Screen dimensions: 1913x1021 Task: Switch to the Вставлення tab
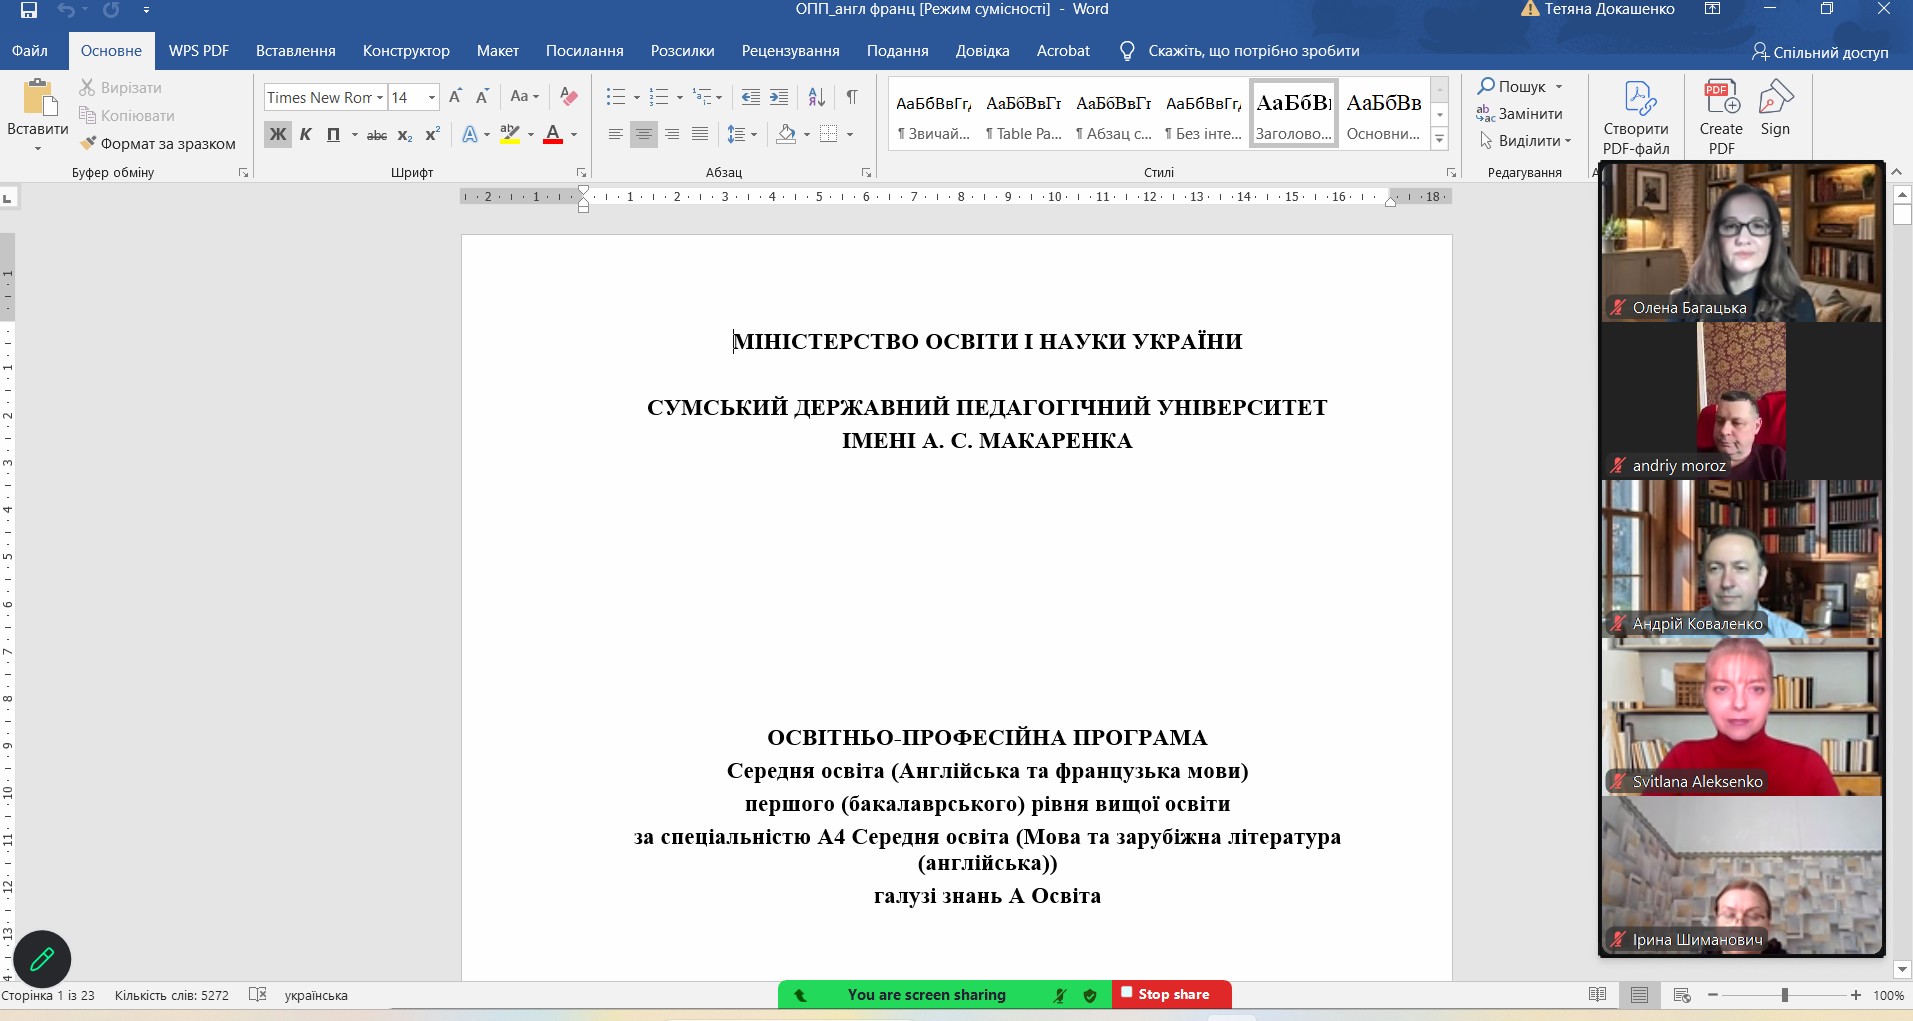[x=295, y=51]
